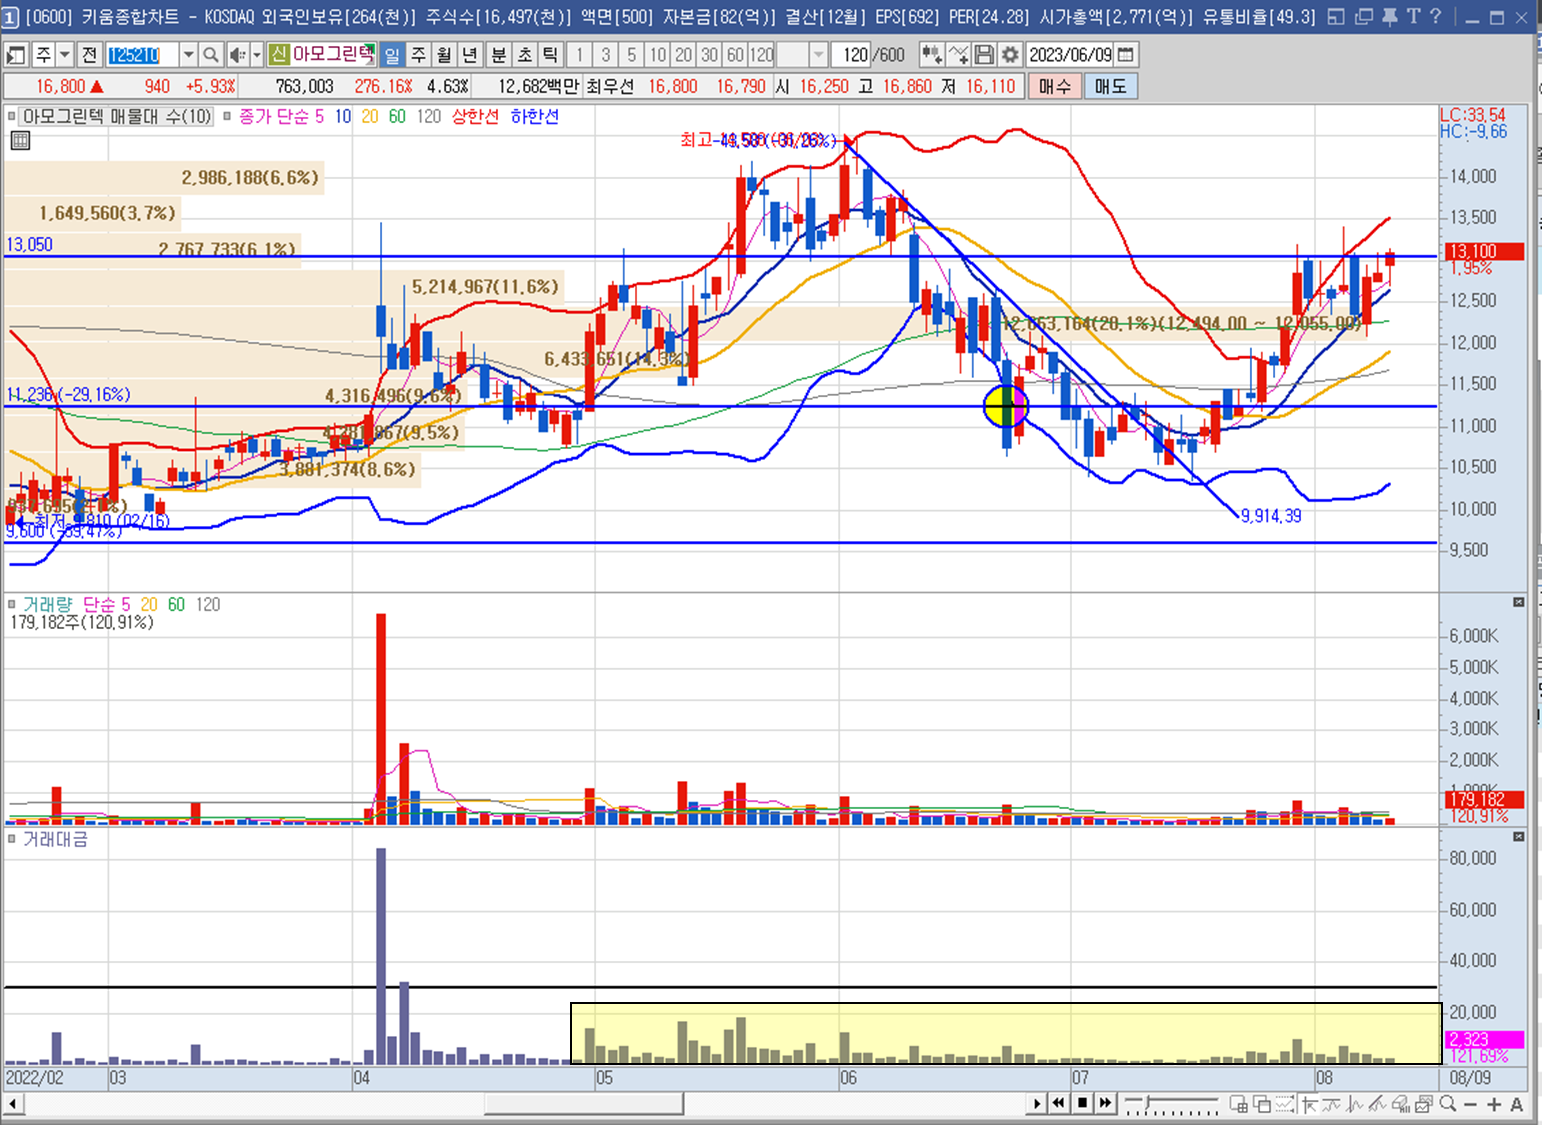Click the save diskette icon in toolbar
1542x1125 pixels.
coord(984,55)
